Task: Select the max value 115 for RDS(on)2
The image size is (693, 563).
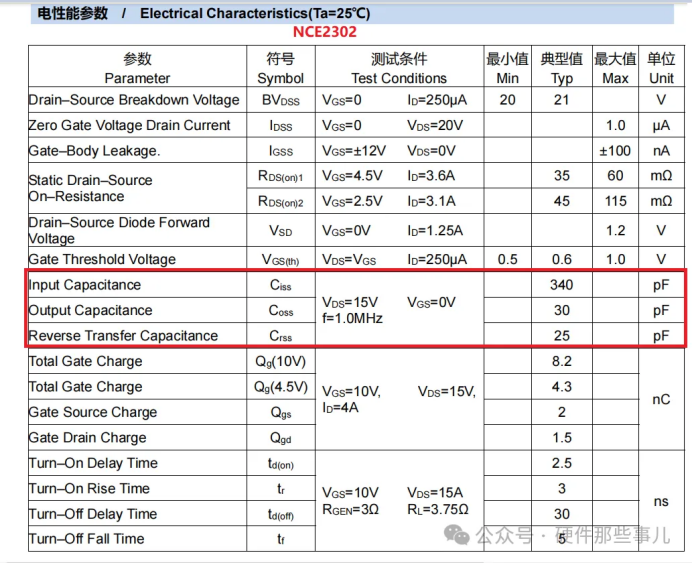Action: (x=616, y=202)
